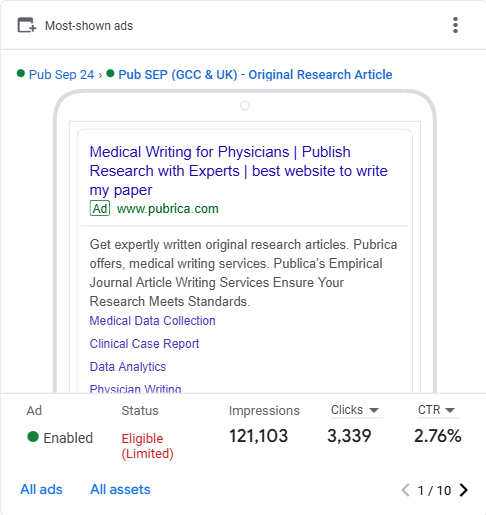Click the green Enabled status dot

pyautogui.click(x=33, y=437)
